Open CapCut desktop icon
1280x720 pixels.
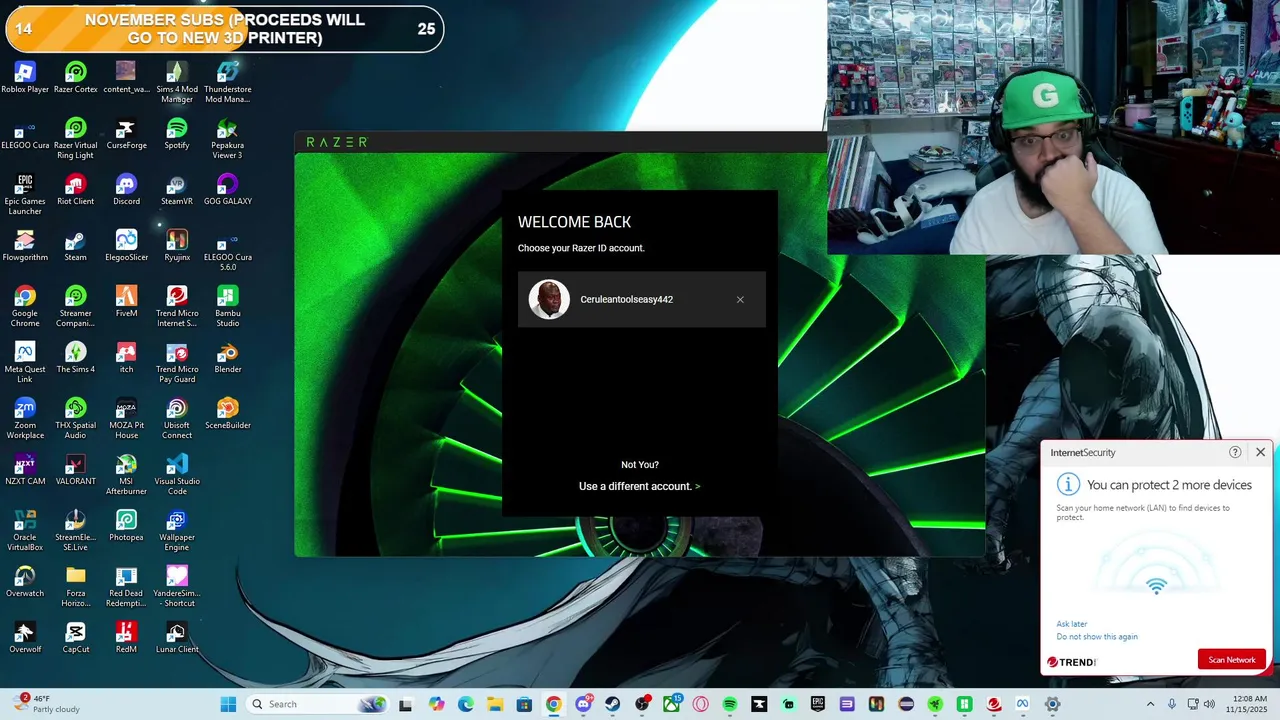pos(75,637)
